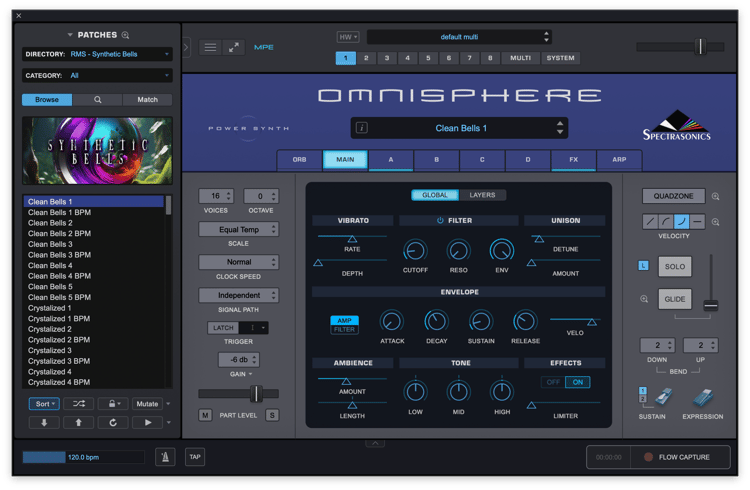Image resolution: width=750 pixels, height=490 pixels.
Task: Step to previous patch with up arrow
Action: click(78, 423)
